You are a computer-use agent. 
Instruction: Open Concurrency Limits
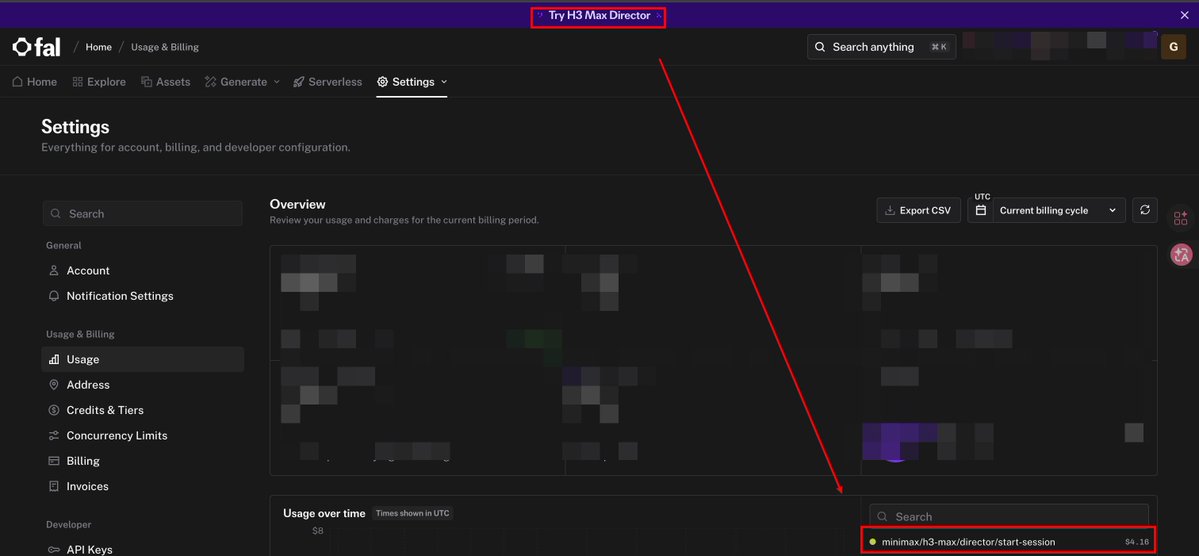(x=142, y=435)
